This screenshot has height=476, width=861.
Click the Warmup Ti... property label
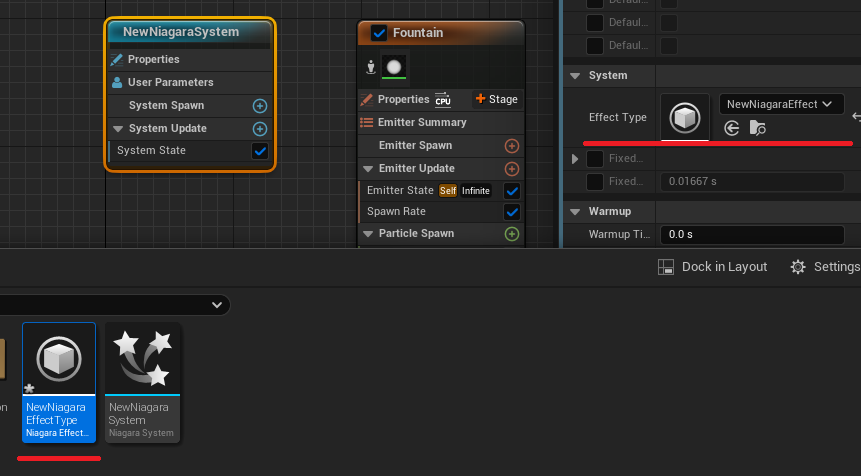(x=619, y=234)
